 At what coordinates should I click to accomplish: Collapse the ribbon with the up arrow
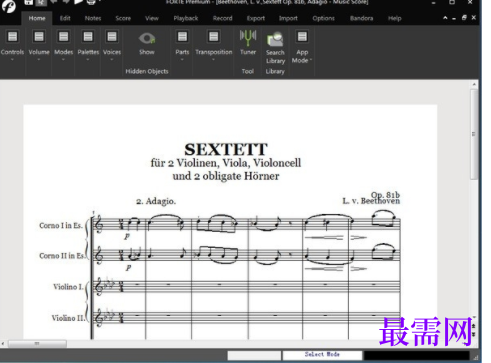(445, 18)
